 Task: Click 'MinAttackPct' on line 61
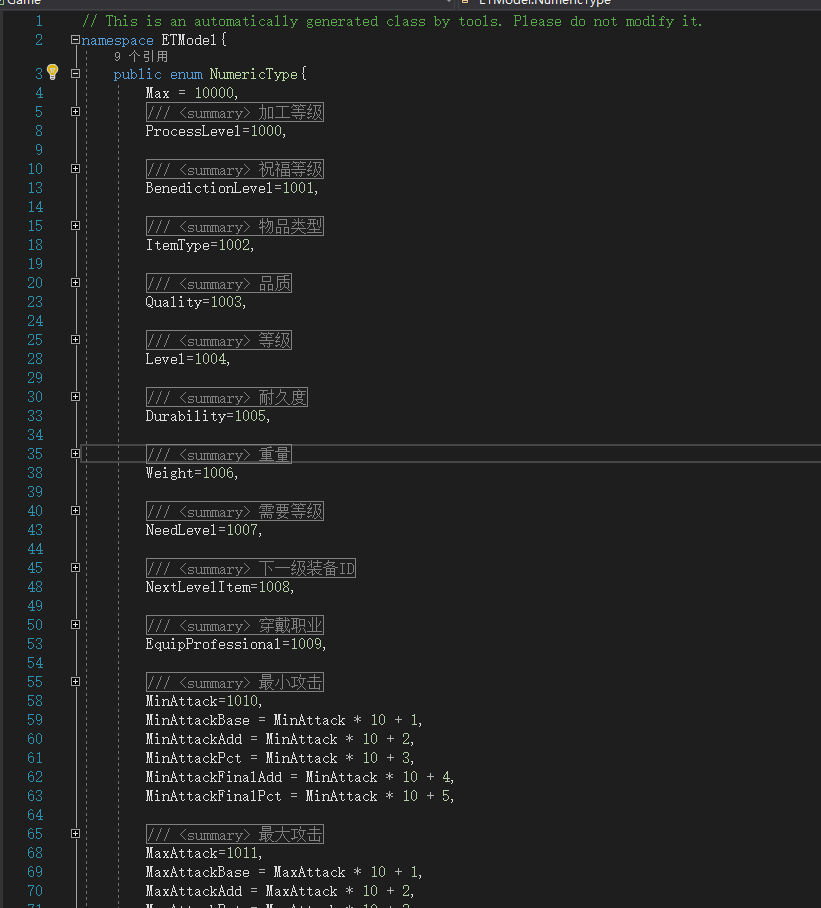pyautogui.click(x=193, y=758)
